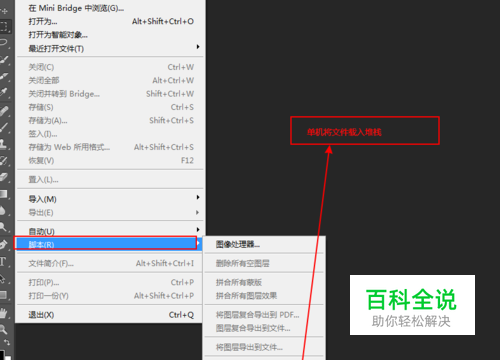500x360 pixels.
Task: Choose 关闭全部 menu entry
Action: 109,80
